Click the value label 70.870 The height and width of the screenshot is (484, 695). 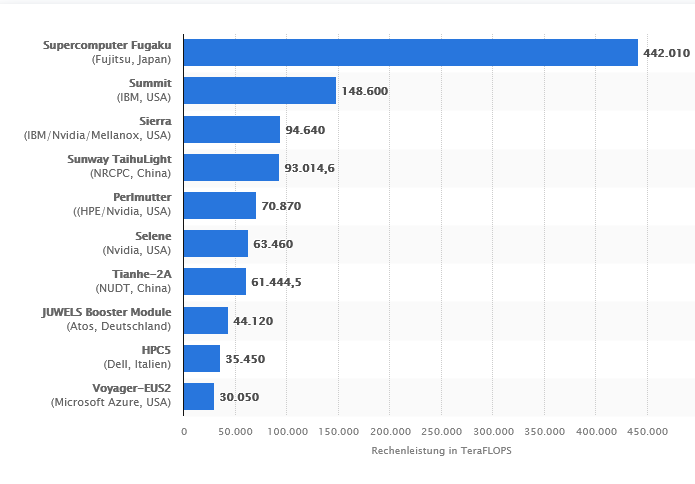(281, 206)
